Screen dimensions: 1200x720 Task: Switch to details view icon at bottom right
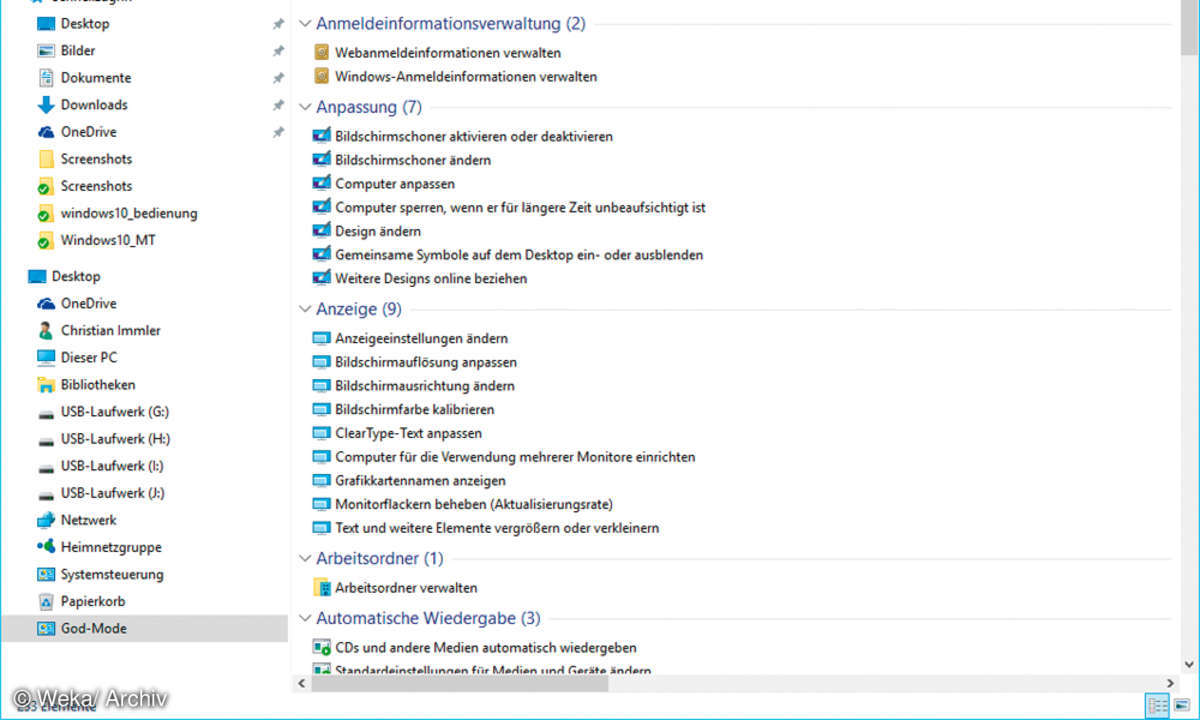[1158, 706]
